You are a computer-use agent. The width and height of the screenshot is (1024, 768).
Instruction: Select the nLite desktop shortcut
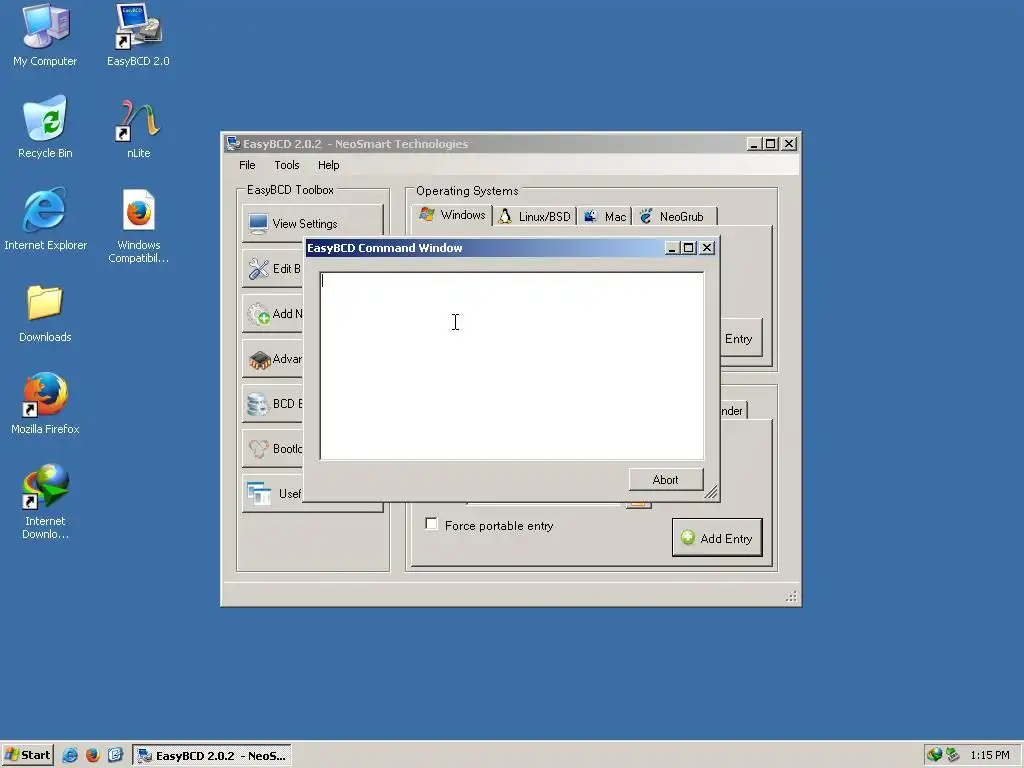(x=138, y=128)
